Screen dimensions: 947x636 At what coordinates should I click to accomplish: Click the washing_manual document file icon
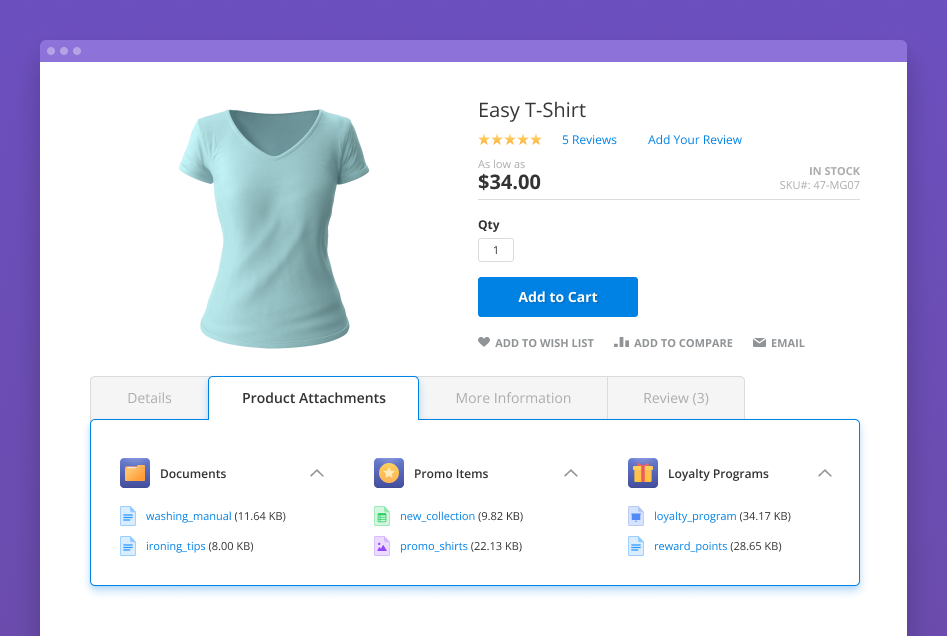[128, 516]
